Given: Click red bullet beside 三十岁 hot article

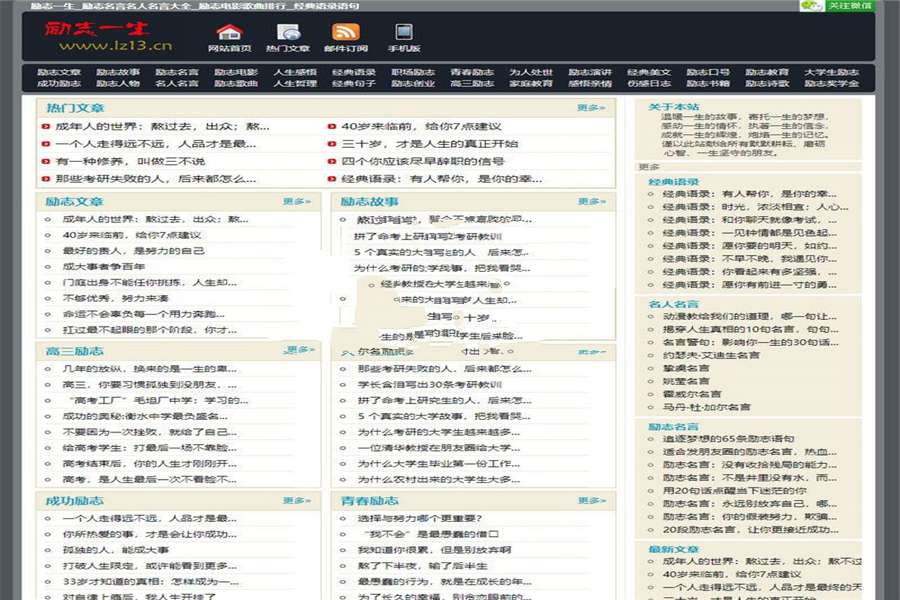Looking at the screenshot, I should point(331,144).
